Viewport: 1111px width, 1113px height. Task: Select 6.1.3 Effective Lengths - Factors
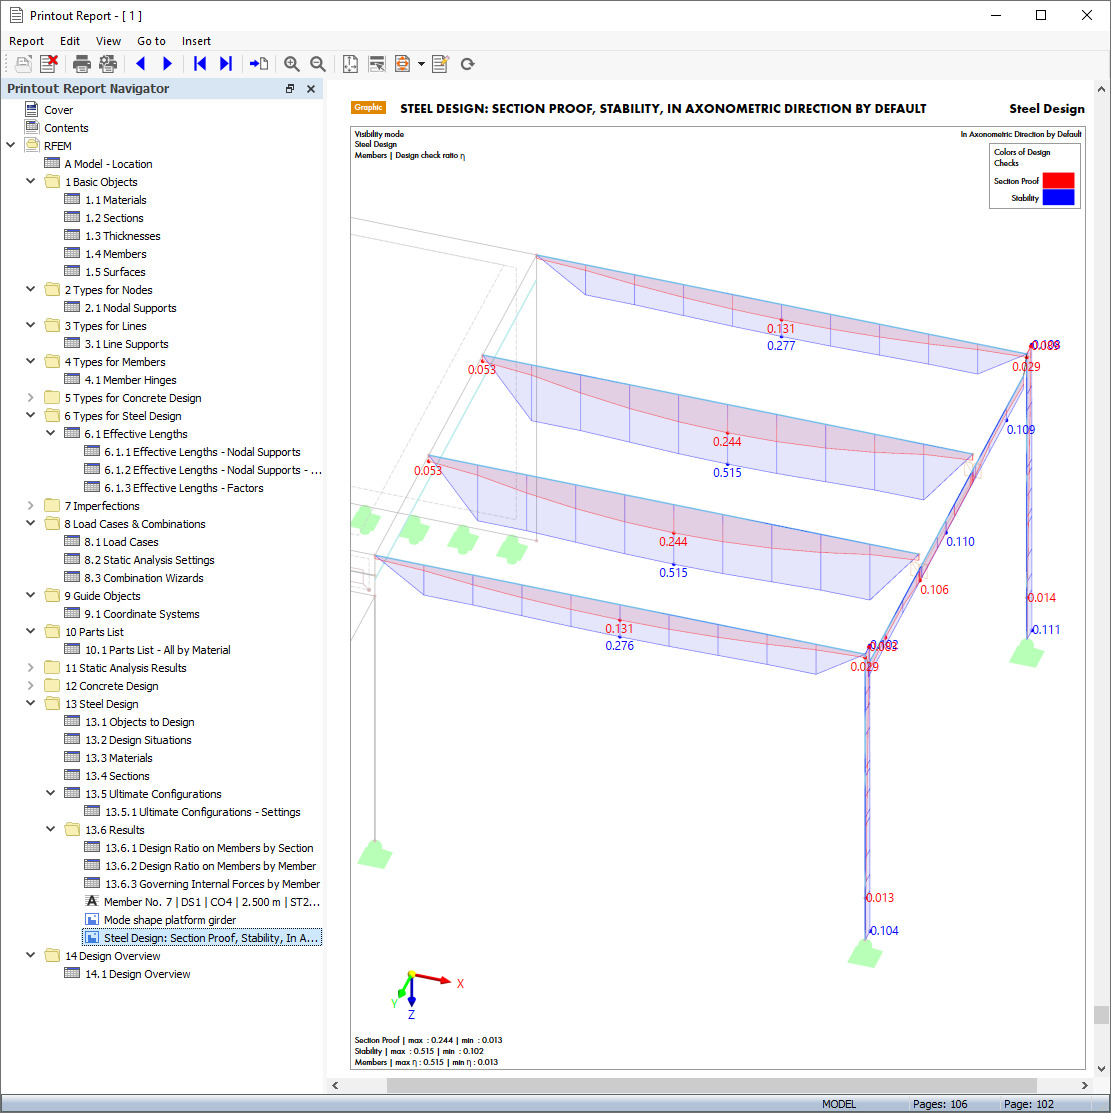pos(184,488)
